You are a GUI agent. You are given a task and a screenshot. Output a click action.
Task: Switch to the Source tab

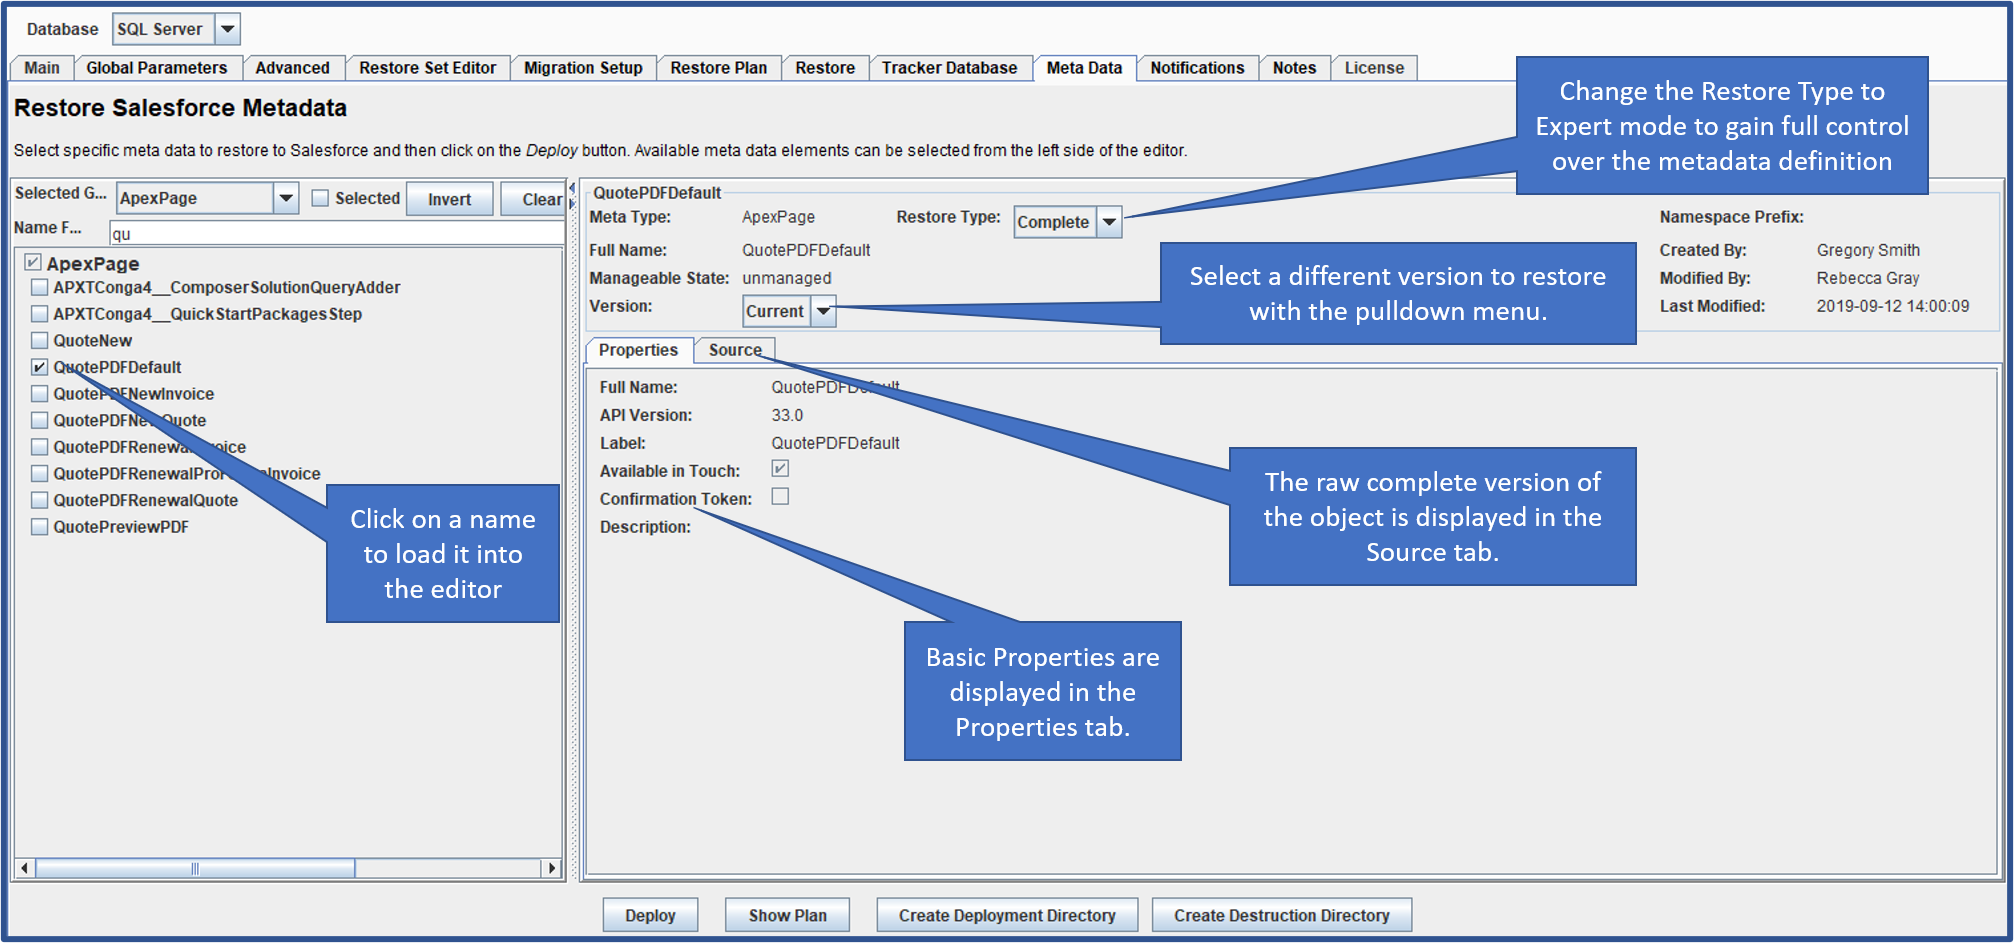coord(735,350)
